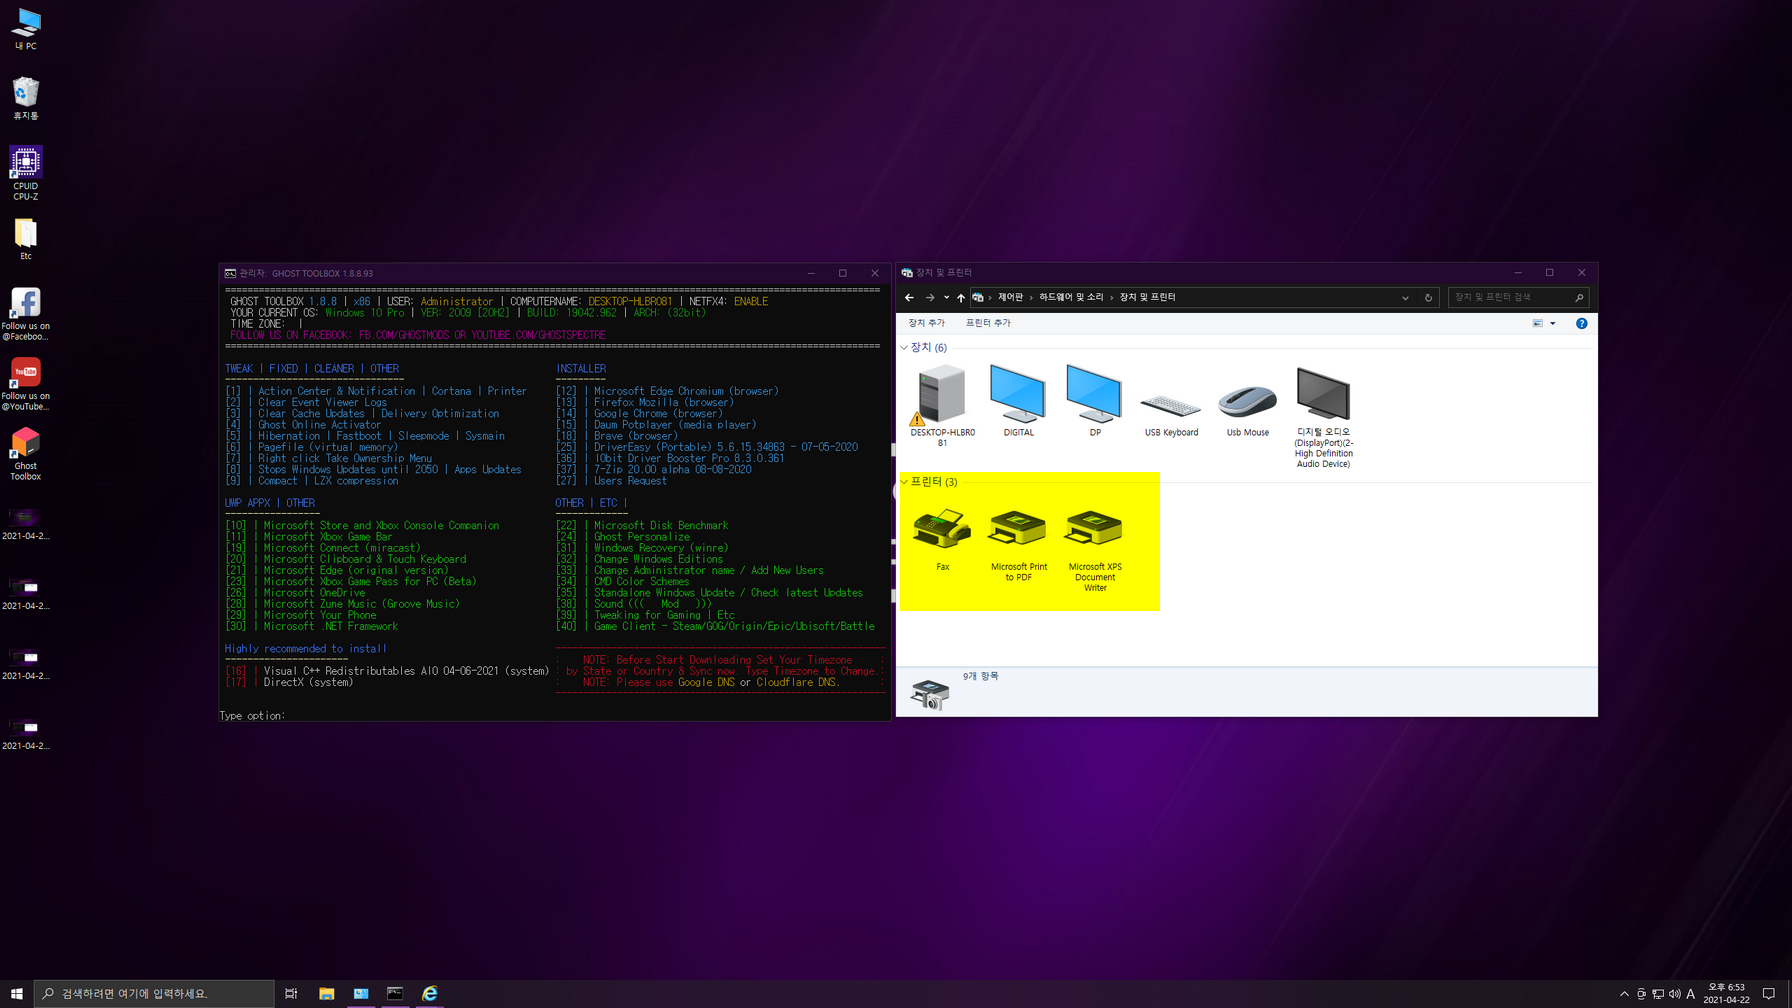Go up one level in Control Panel

(x=961, y=297)
